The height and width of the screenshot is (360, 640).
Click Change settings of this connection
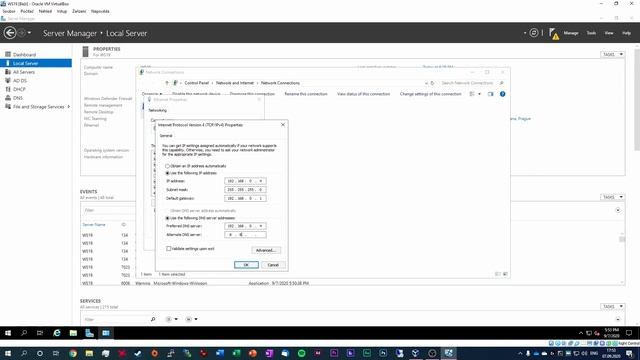pyautogui.click(x=430, y=94)
